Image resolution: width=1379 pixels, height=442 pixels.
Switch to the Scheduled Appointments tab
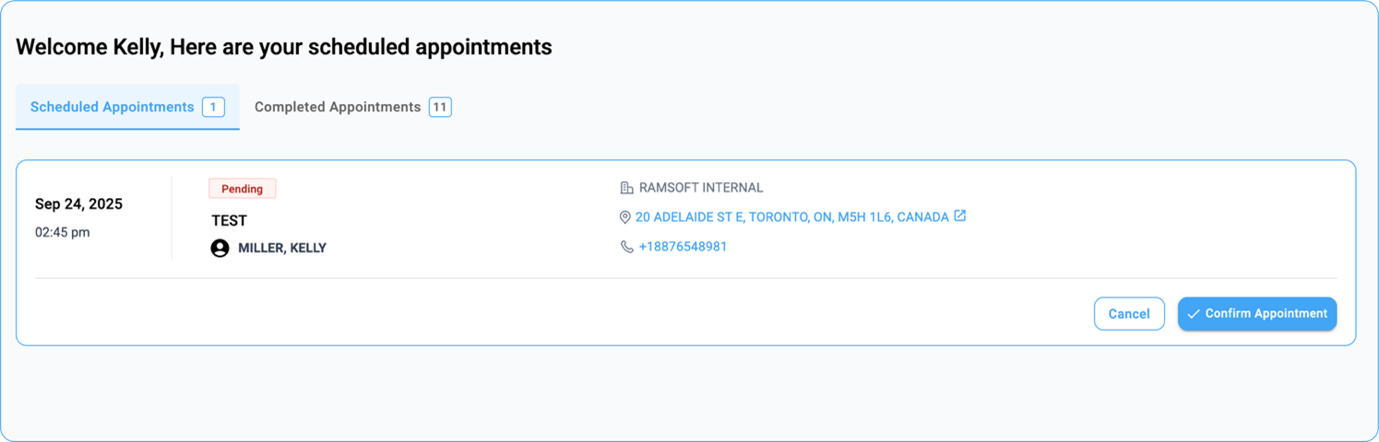pos(112,107)
